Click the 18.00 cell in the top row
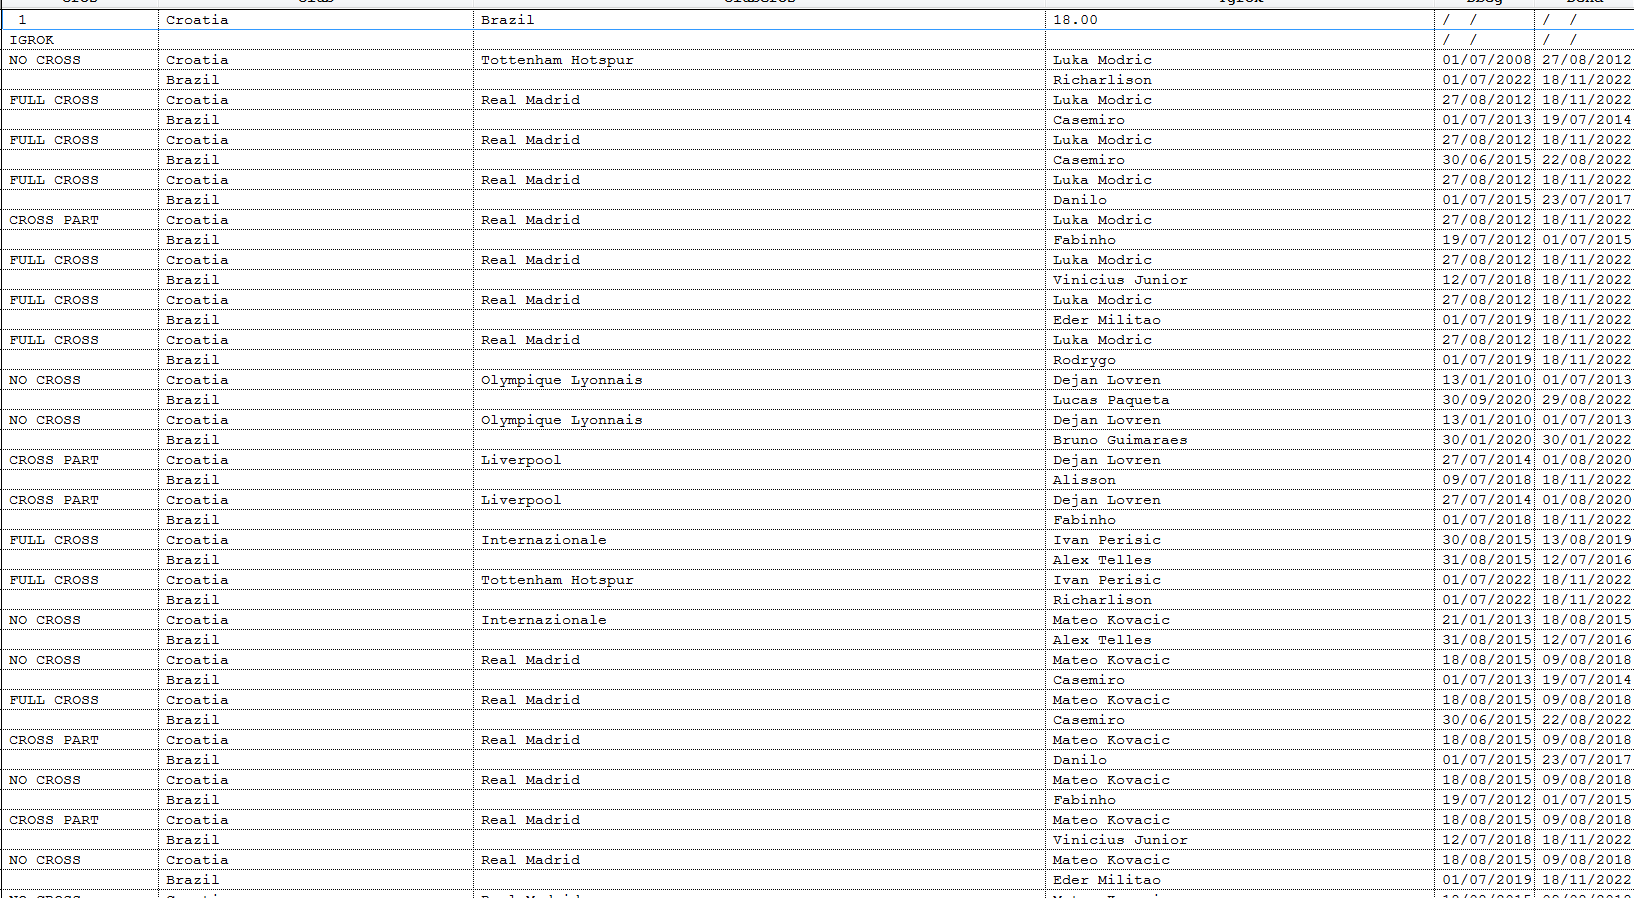The height and width of the screenshot is (898, 1634). point(1075,20)
